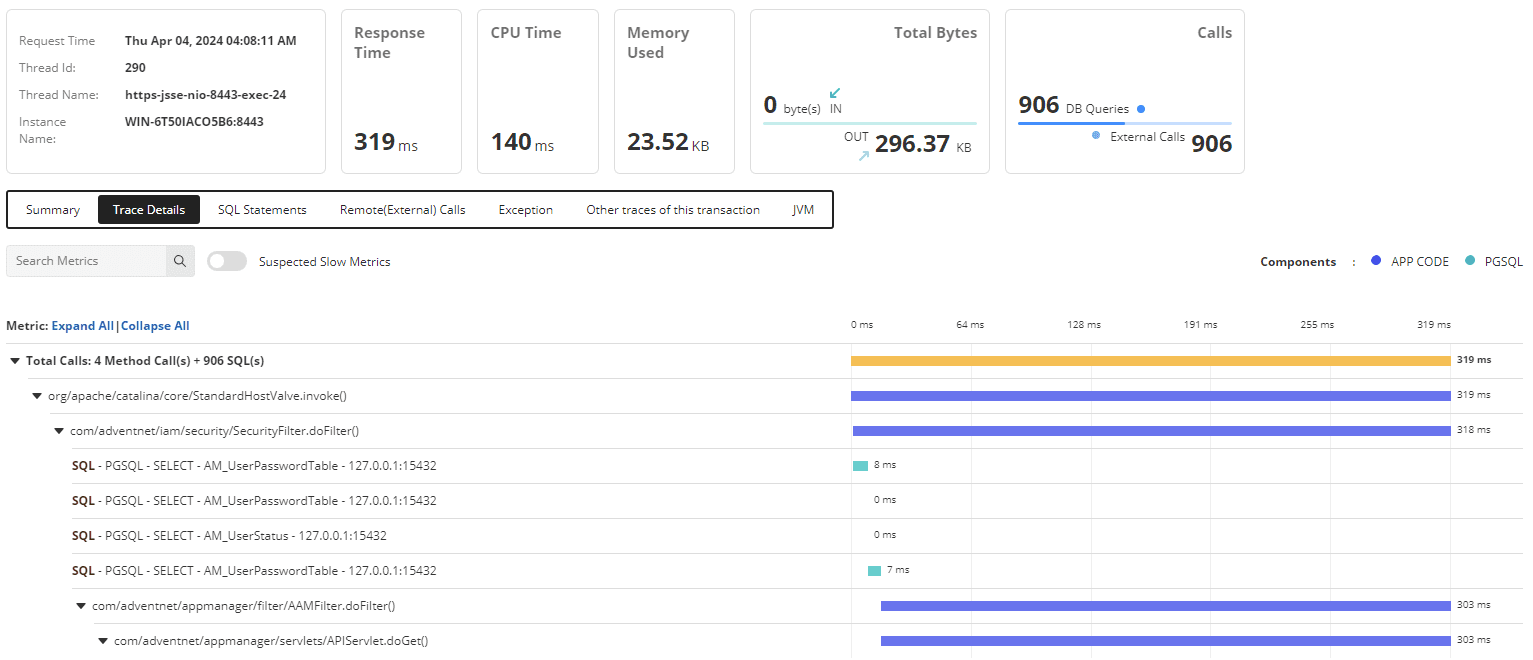Collapse the StandardHostValve.invoke() tree node
The image size is (1533, 660).
[35, 395]
